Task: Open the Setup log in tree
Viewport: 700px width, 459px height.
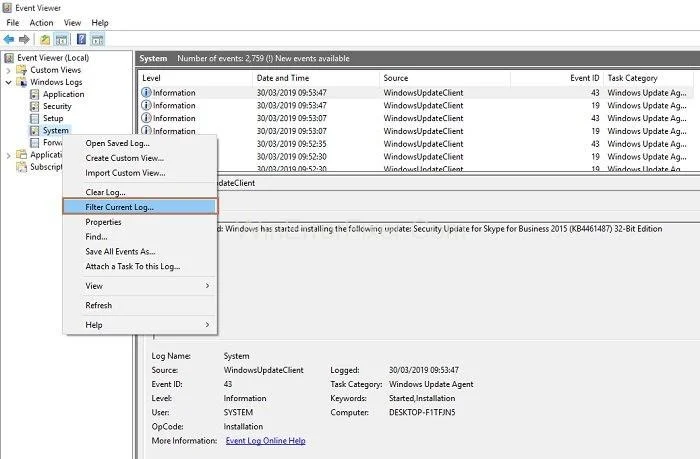Action: point(53,118)
